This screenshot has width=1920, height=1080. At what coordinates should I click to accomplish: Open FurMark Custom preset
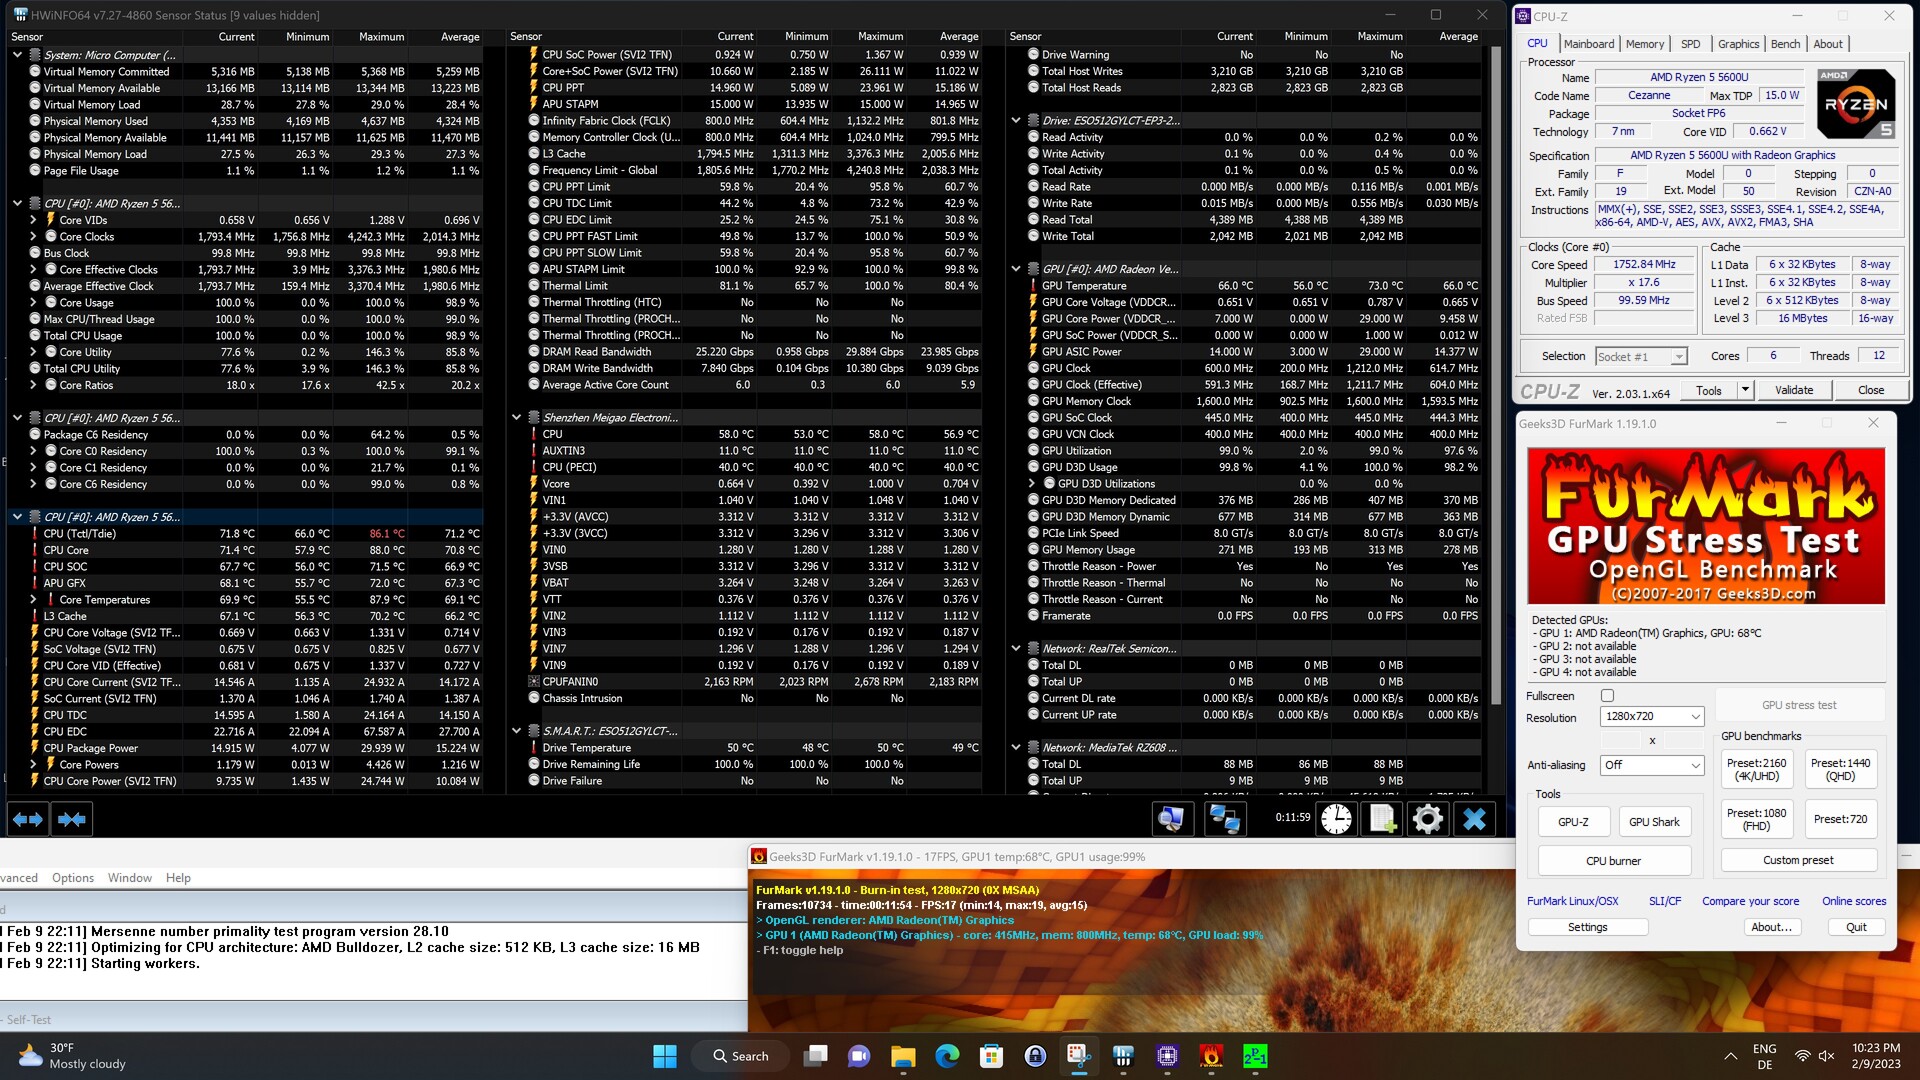coord(1798,860)
